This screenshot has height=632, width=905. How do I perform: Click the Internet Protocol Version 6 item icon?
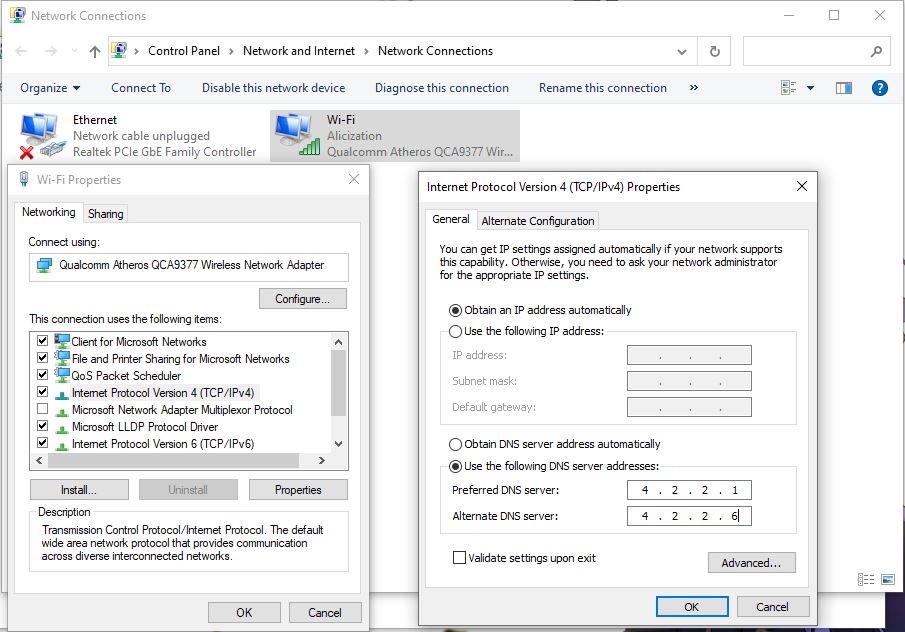(x=62, y=445)
